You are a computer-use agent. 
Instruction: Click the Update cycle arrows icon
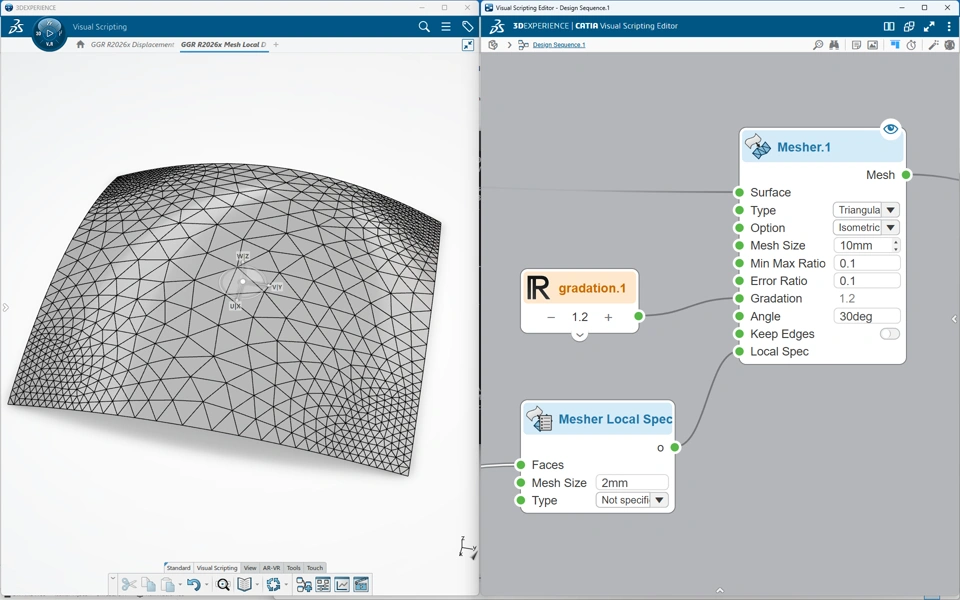pos(273,584)
